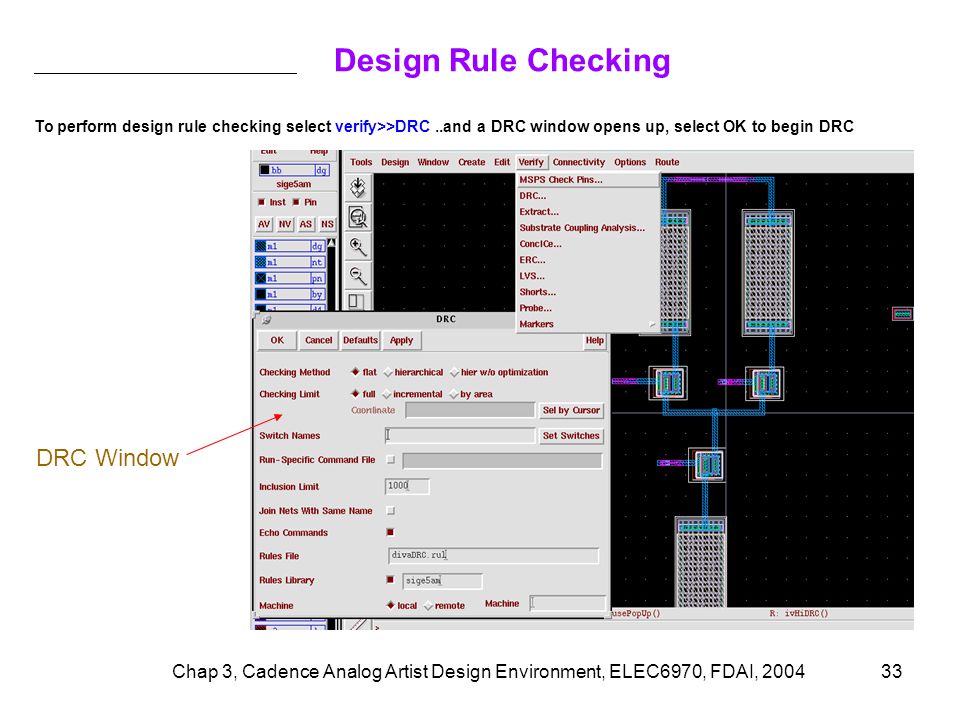Click OK in the DRC dialog
This screenshot has width=960, height=720.
pyautogui.click(x=277, y=340)
